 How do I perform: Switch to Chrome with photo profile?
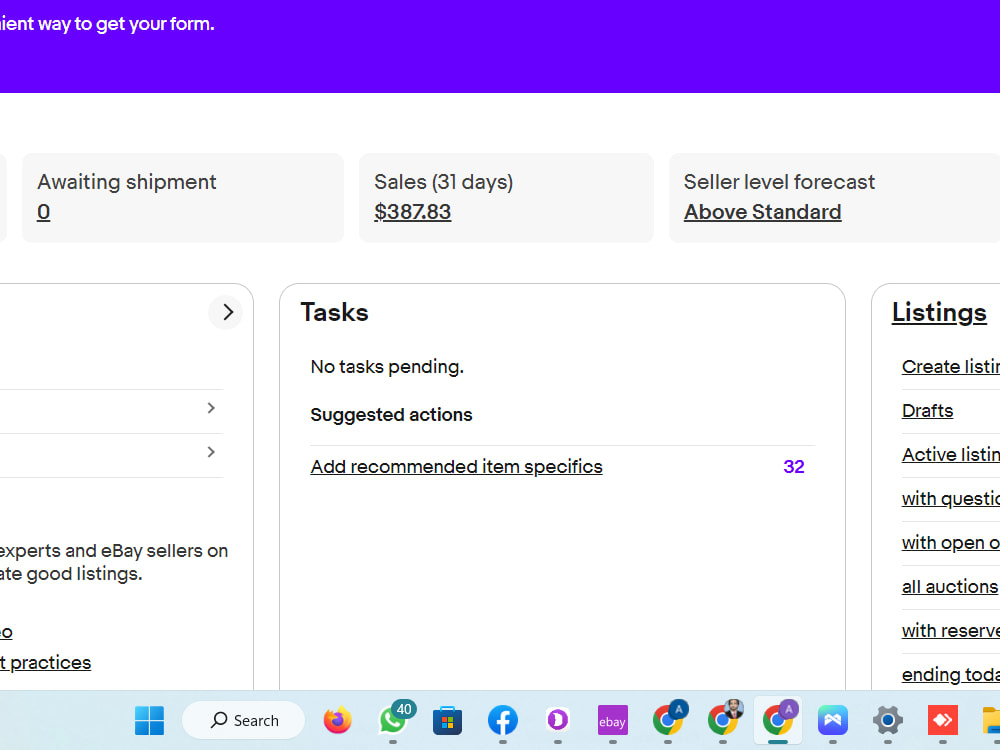724,719
